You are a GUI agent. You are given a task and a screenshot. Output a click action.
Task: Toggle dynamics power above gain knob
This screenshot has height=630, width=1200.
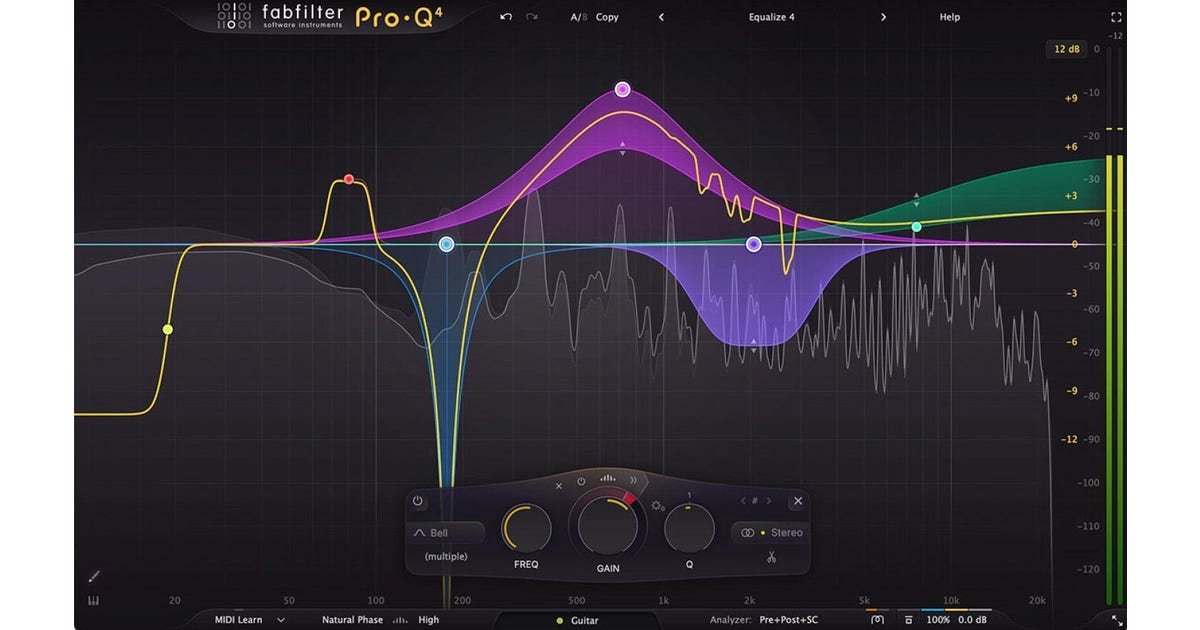pos(581,482)
